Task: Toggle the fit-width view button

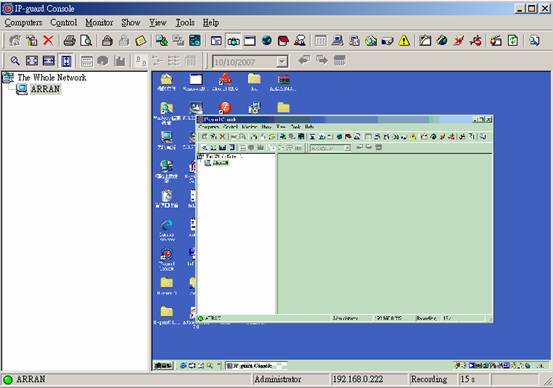Action: pyautogui.click(x=49, y=61)
